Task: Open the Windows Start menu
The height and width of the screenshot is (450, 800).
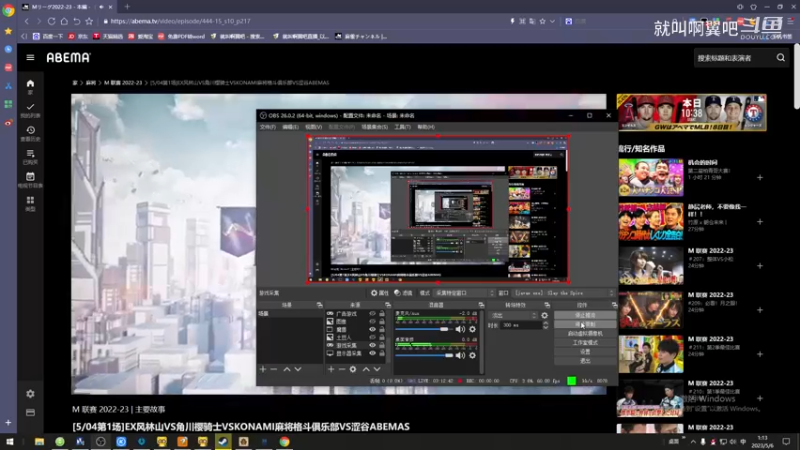Action: click(9, 442)
